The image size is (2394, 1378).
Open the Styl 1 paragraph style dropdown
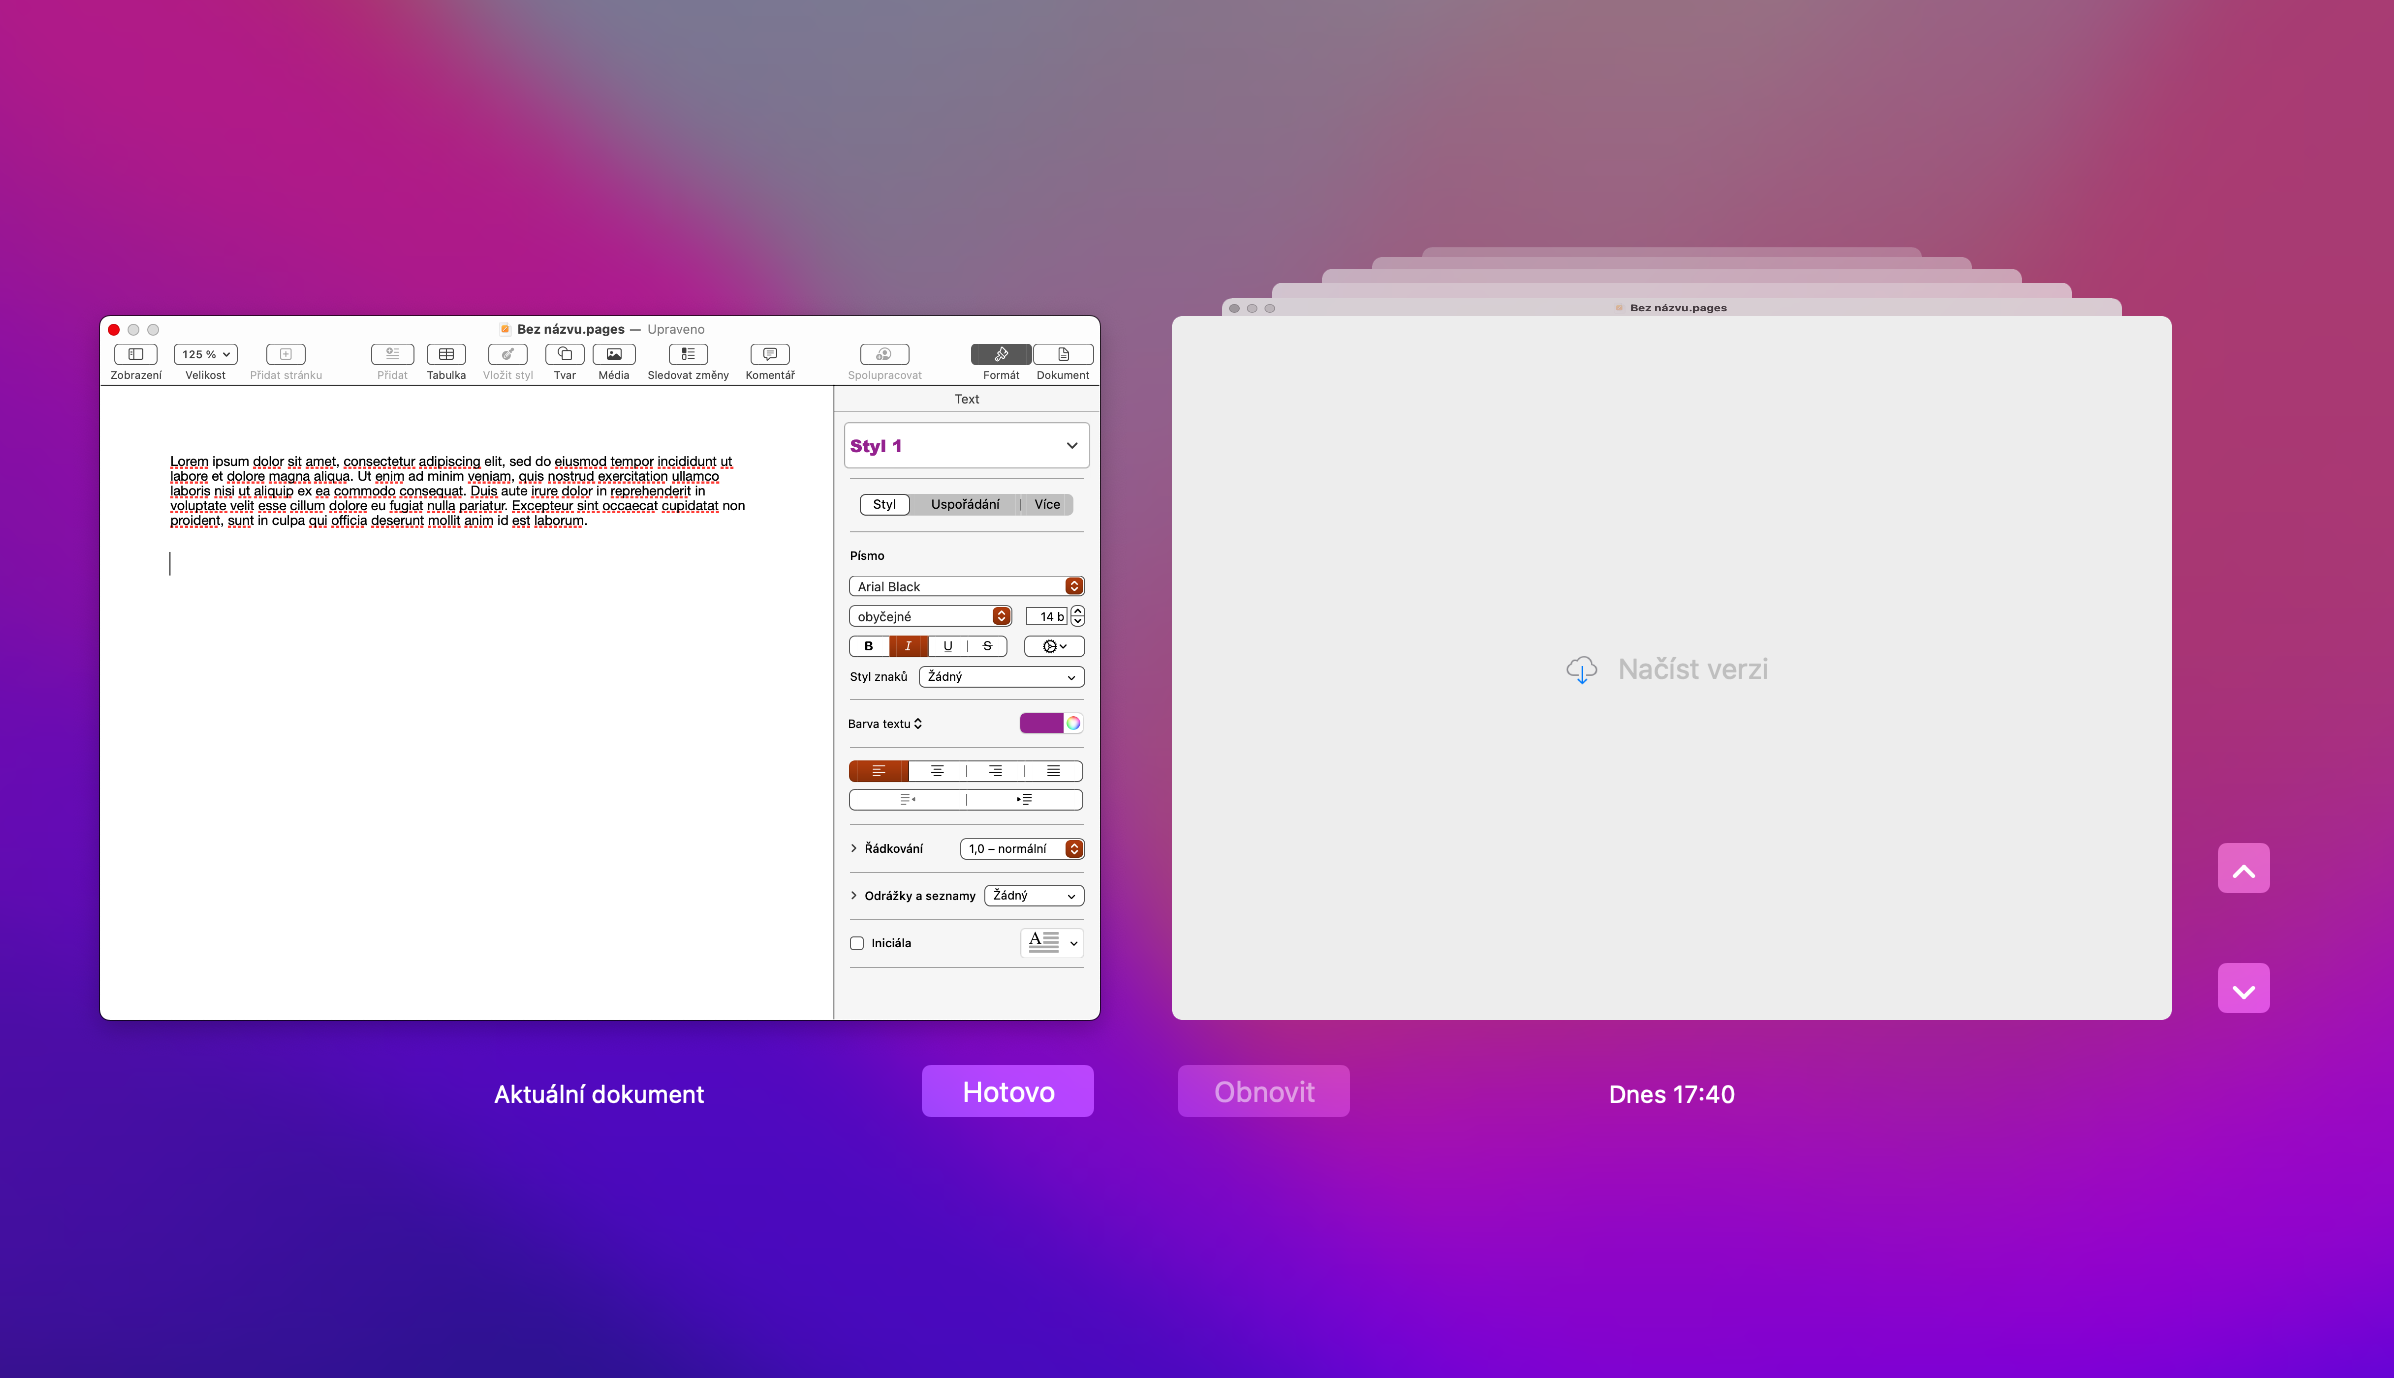[x=965, y=446]
